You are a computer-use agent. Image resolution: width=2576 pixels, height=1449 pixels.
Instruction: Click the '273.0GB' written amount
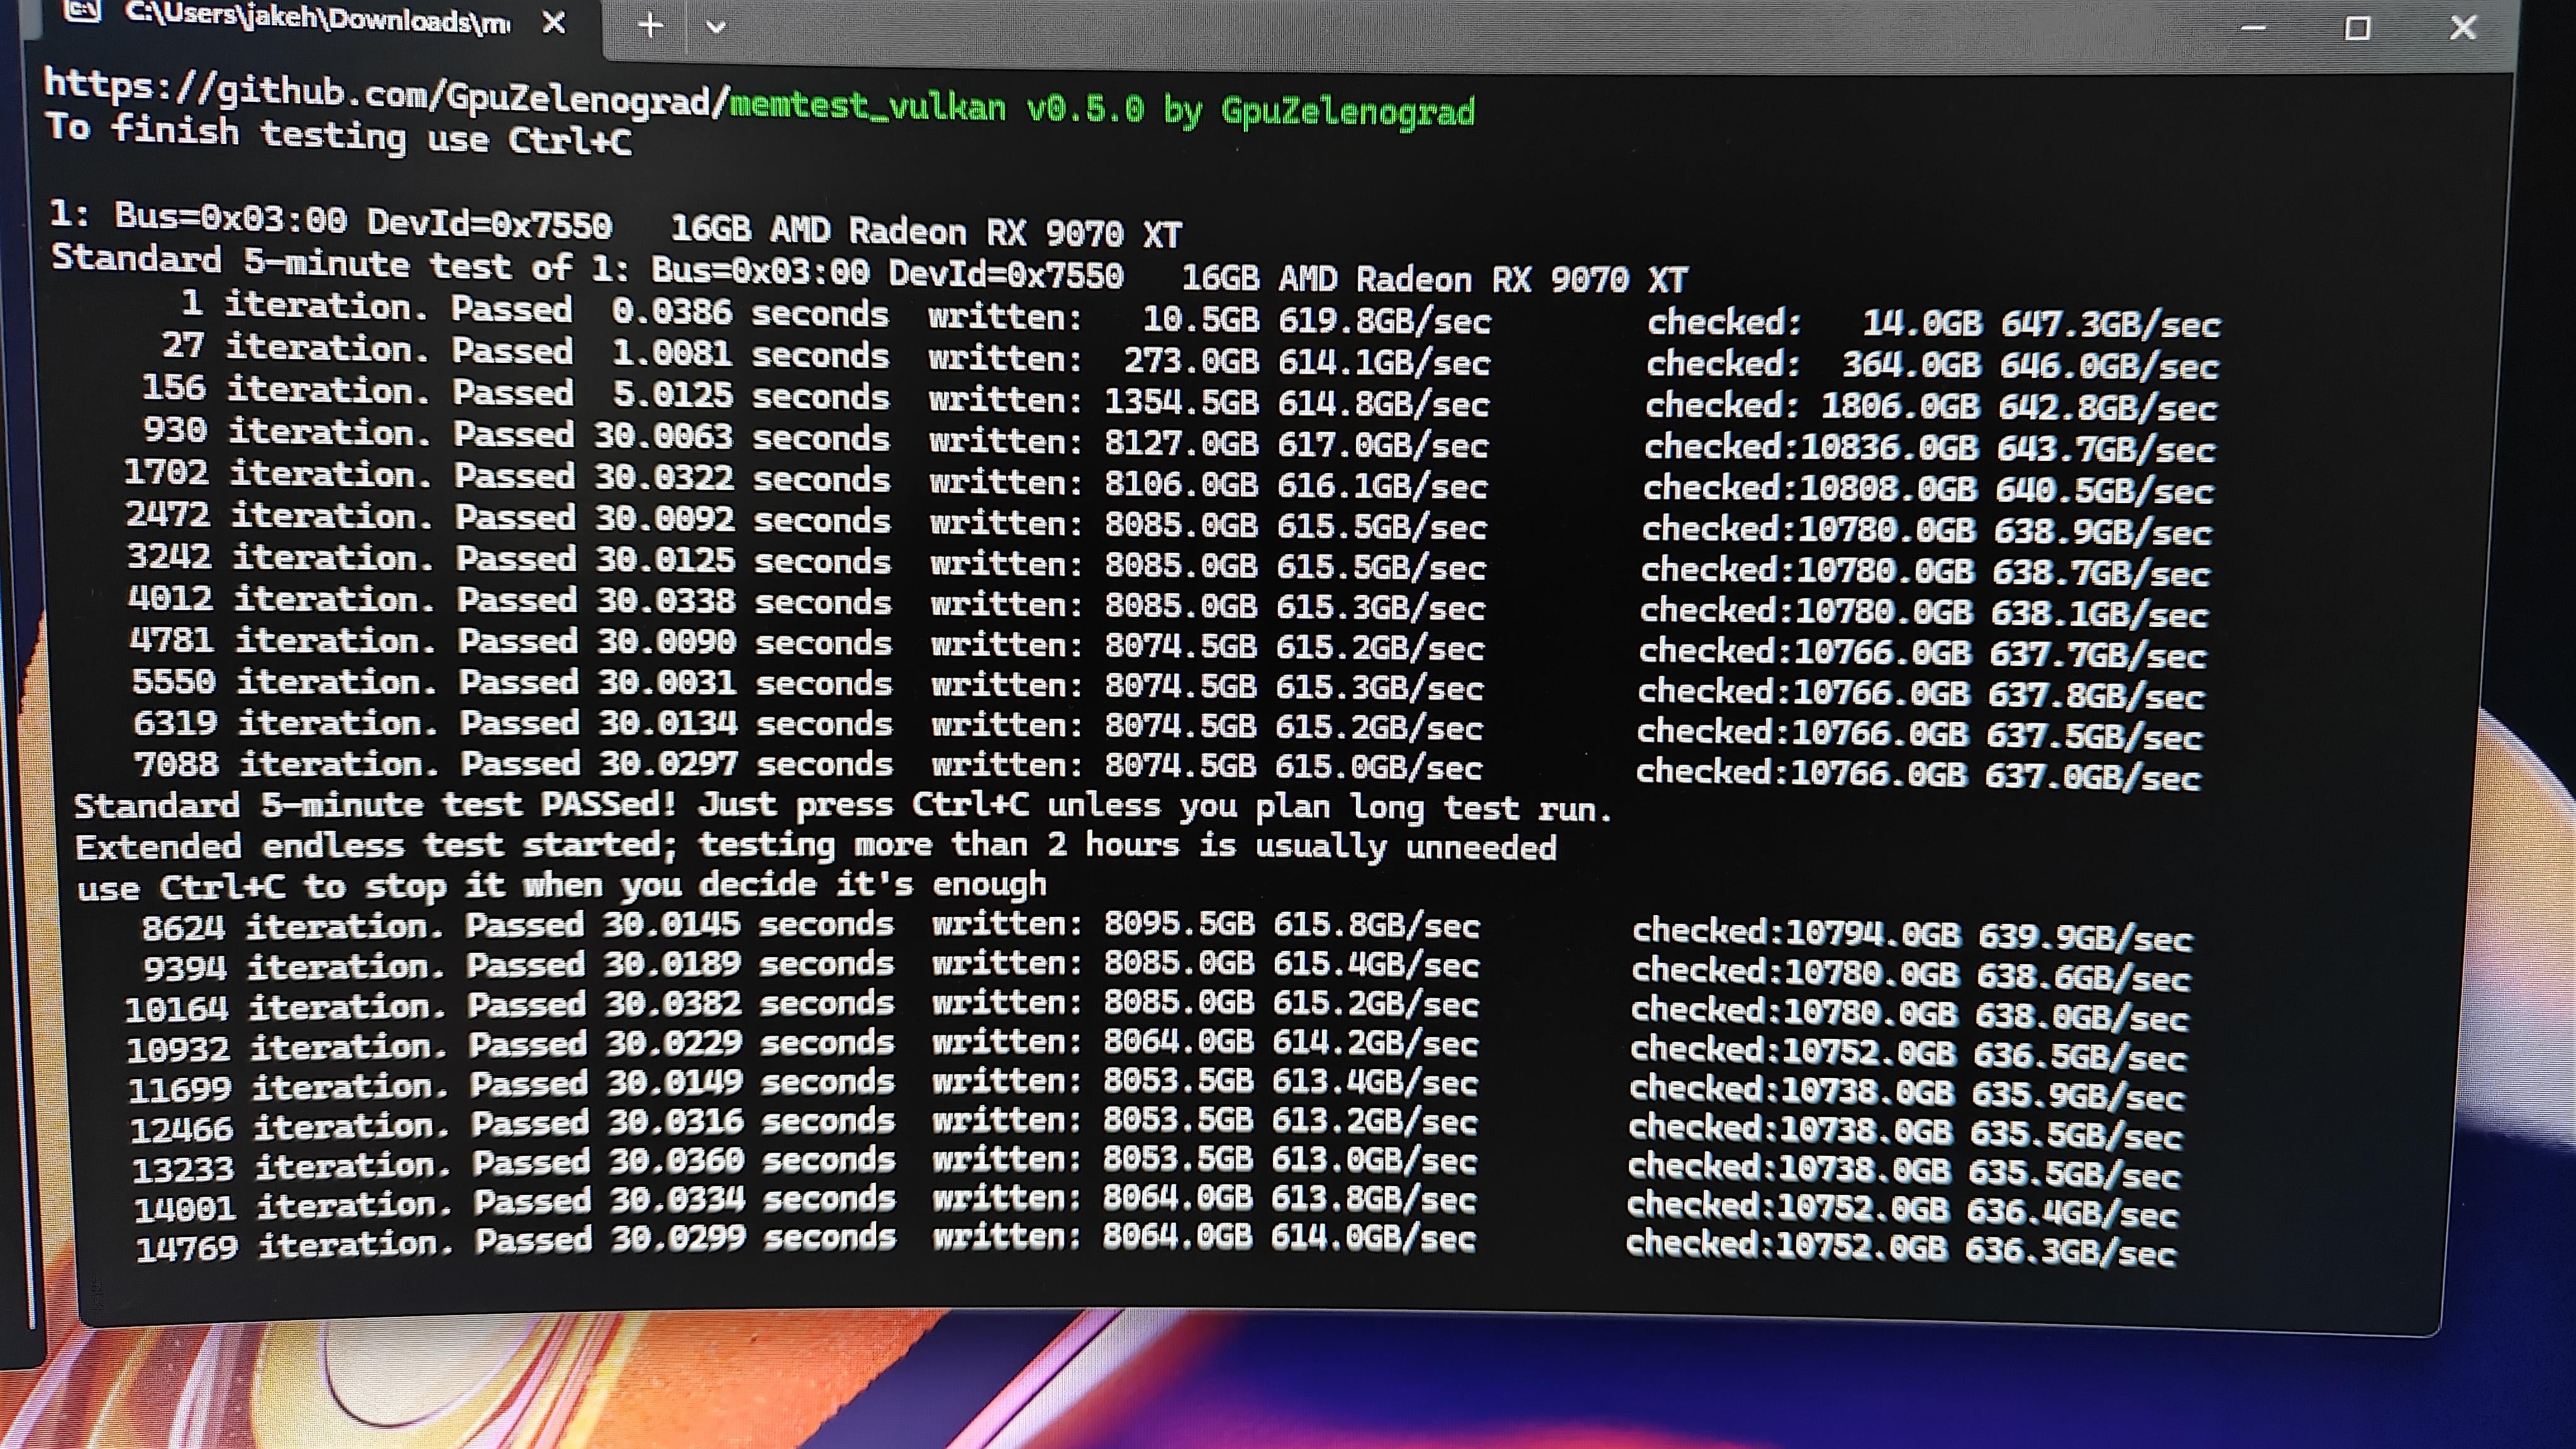(1191, 361)
